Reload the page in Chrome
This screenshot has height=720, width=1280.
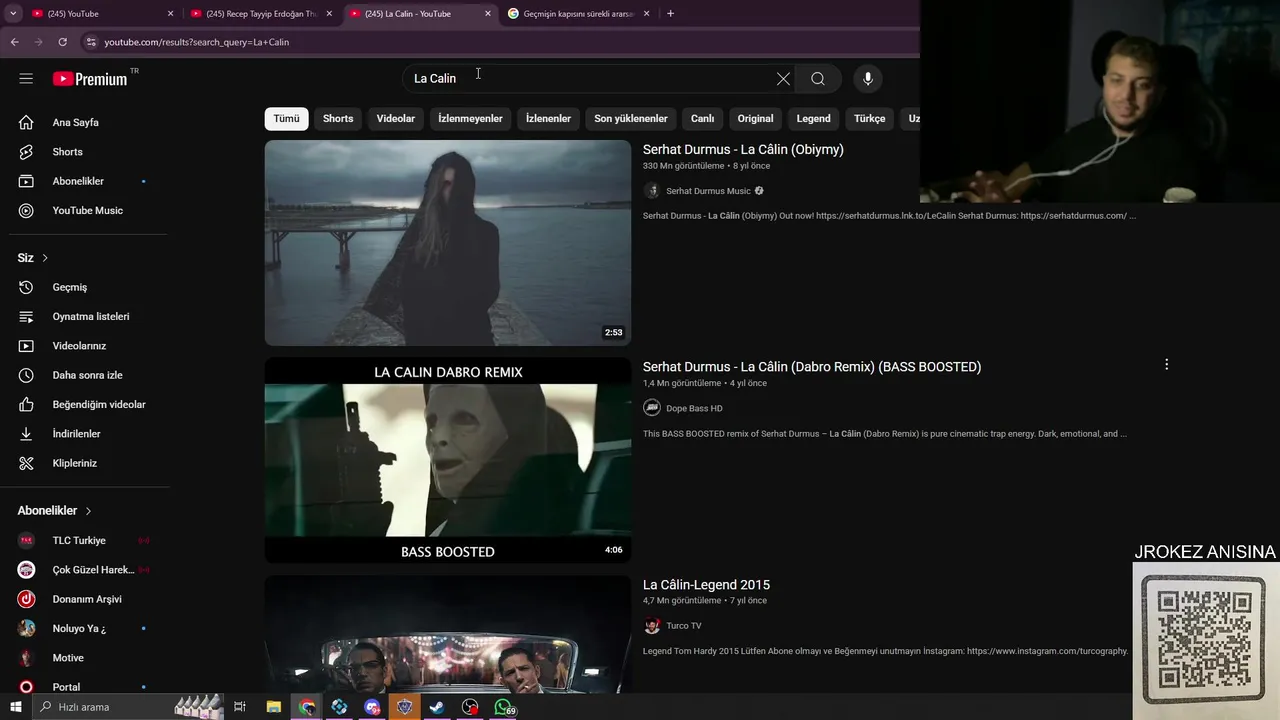[62, 42]
